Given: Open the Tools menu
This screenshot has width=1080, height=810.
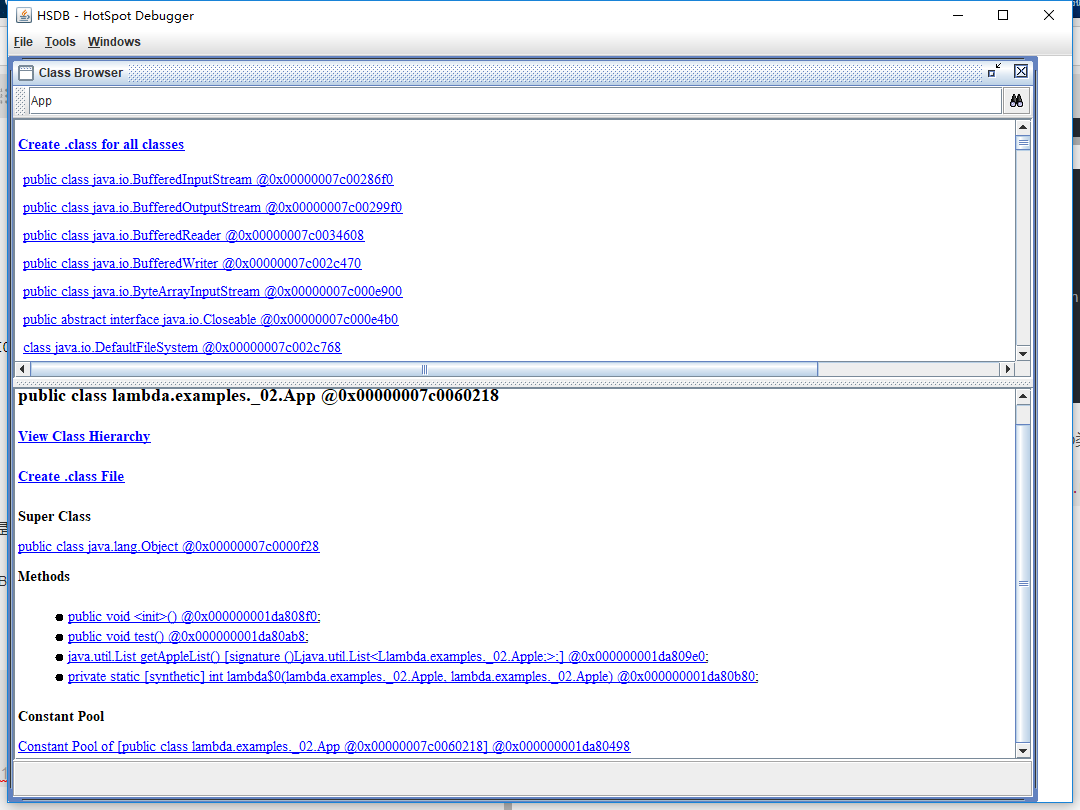Looking at the screenshot, I should click(x=60, y=42).
